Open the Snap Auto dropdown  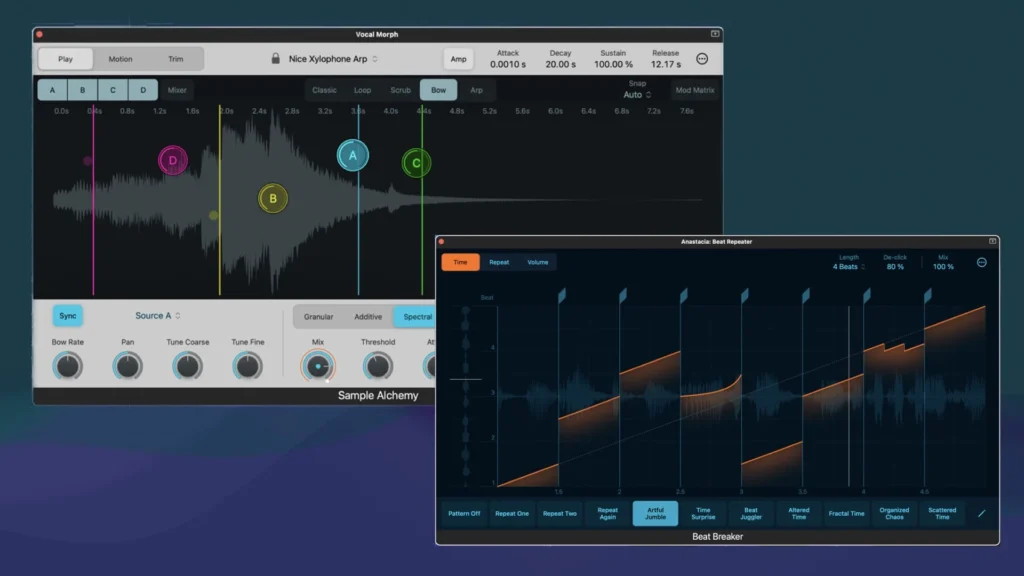[637, 95]
